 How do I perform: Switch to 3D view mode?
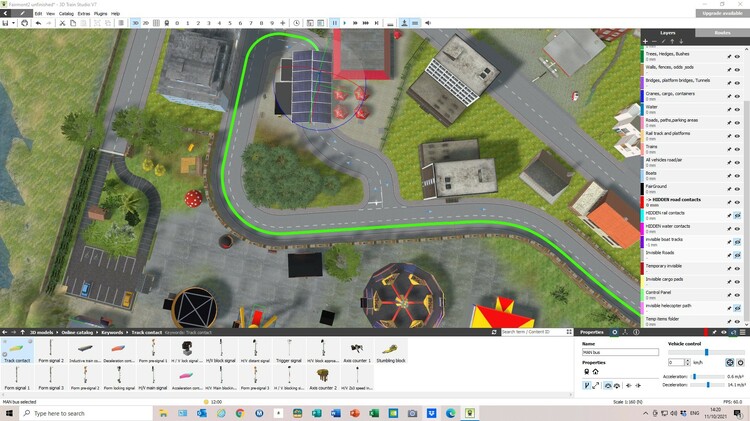(137, 22)
